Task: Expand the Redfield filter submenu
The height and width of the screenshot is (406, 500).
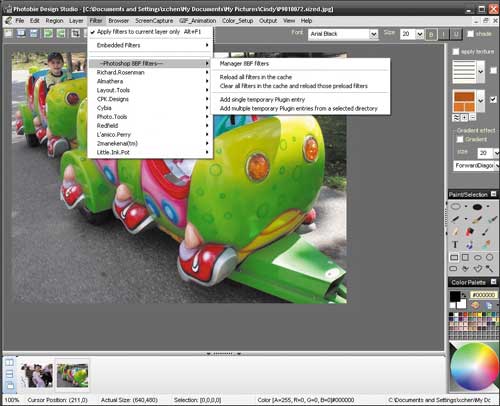Action: [150, 126]
